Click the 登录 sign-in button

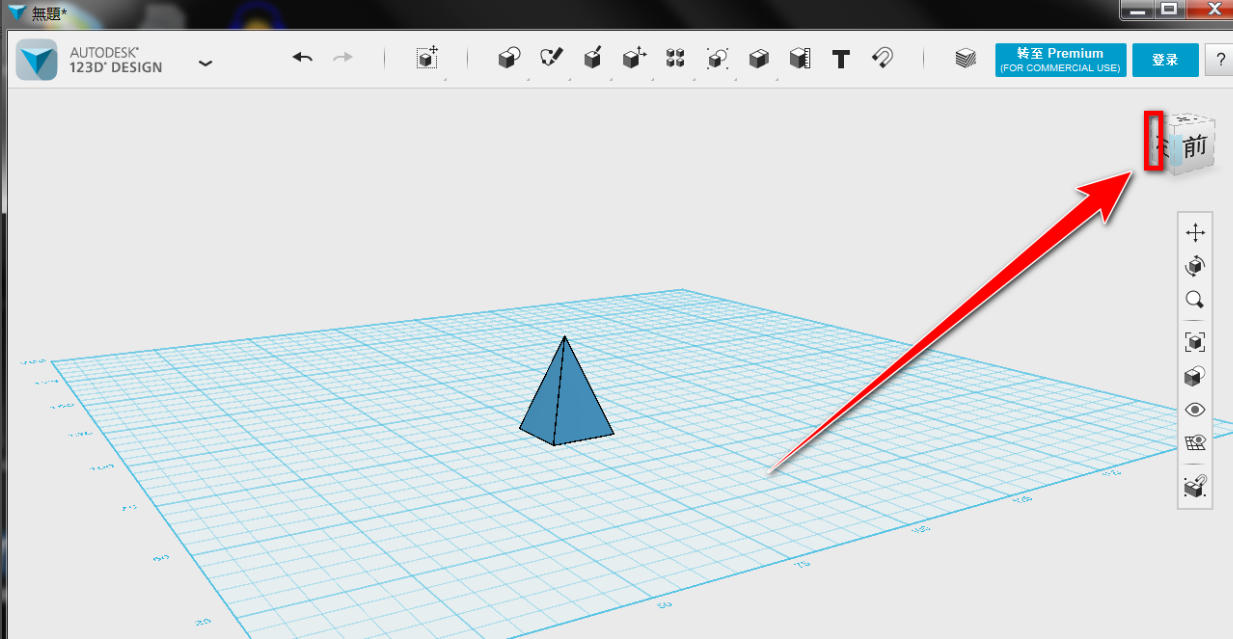[1165, 60]
